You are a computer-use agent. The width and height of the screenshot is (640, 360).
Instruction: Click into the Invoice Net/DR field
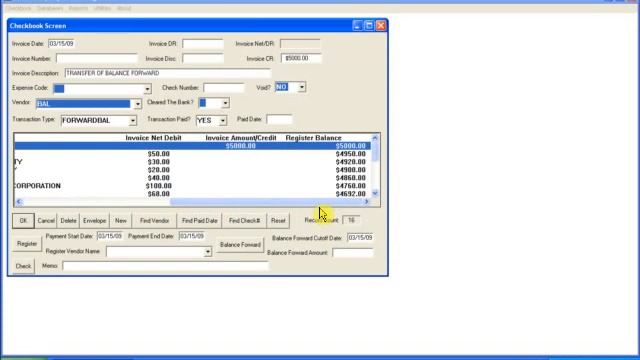[x=300, y=44]
